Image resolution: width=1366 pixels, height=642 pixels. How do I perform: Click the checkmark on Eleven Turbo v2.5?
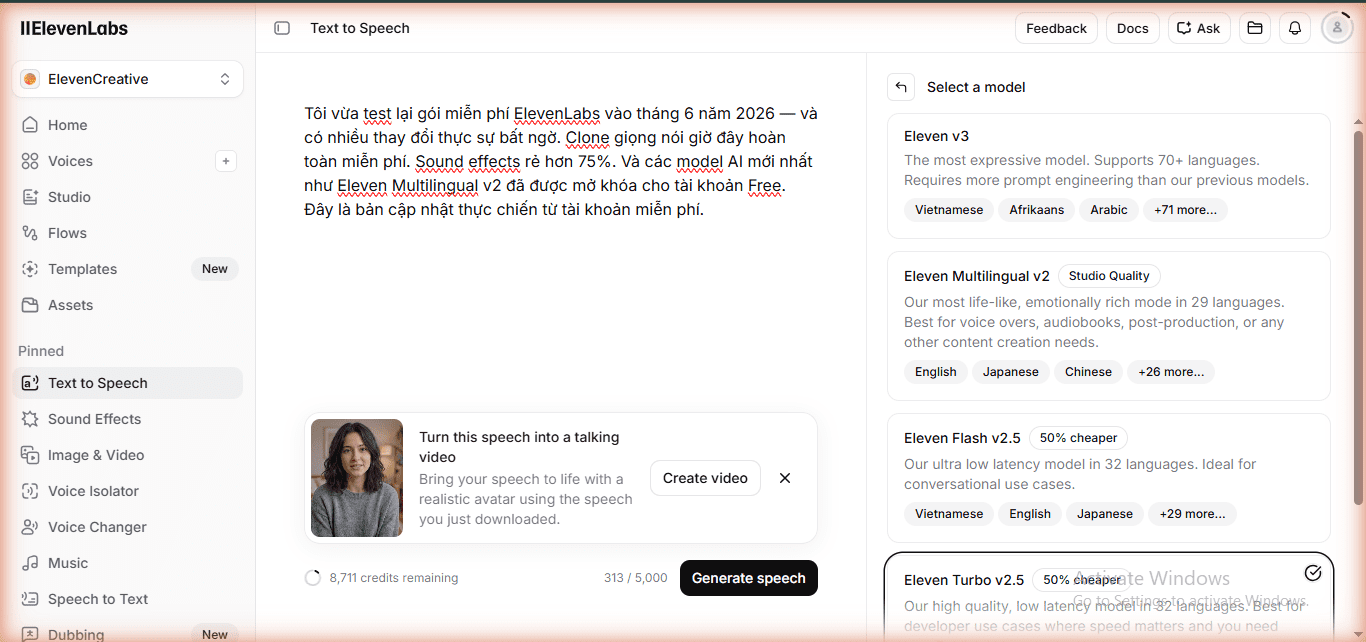click(1313, 573)
